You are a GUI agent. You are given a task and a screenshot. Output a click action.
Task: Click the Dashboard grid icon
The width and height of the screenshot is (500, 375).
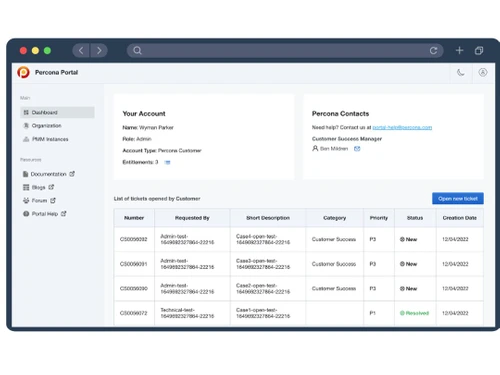pos(26,112)
